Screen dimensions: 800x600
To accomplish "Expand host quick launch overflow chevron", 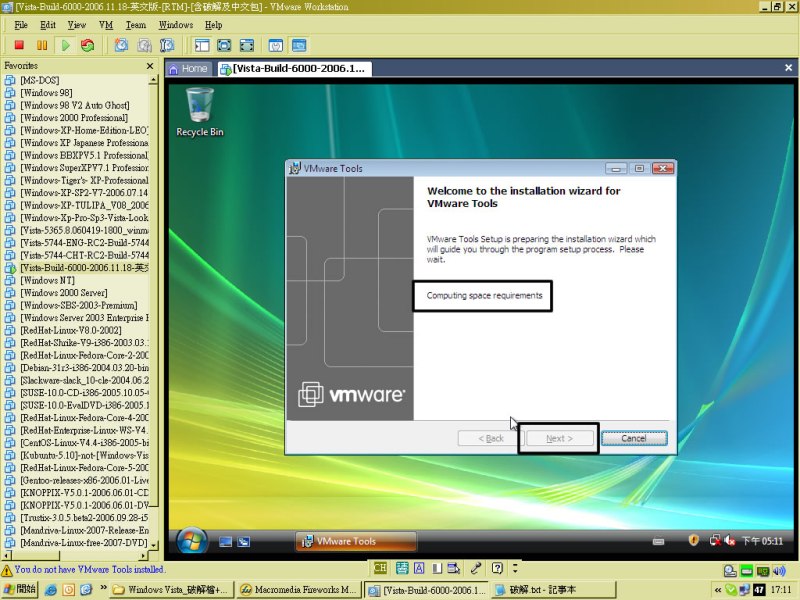I will pyautogui.click(x=103, y=588).
